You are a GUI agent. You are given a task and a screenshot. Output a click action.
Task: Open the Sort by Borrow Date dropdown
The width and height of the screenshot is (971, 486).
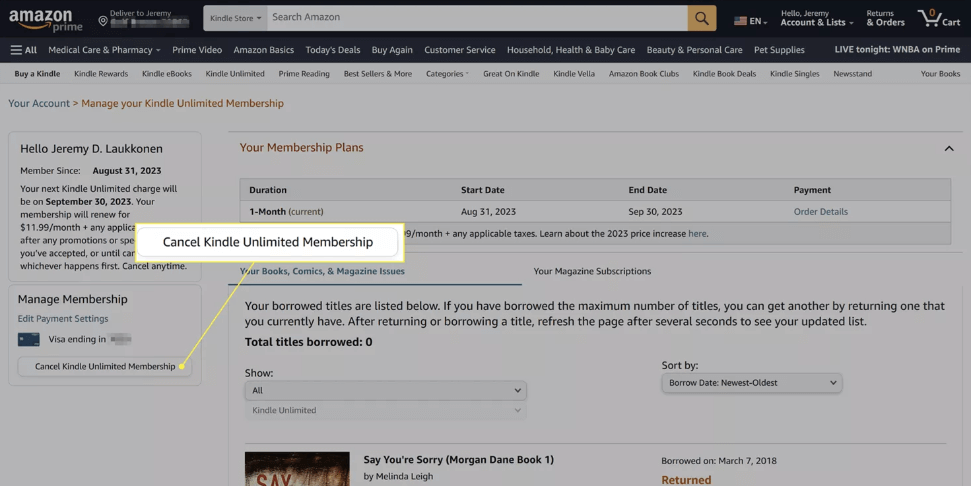751,383
